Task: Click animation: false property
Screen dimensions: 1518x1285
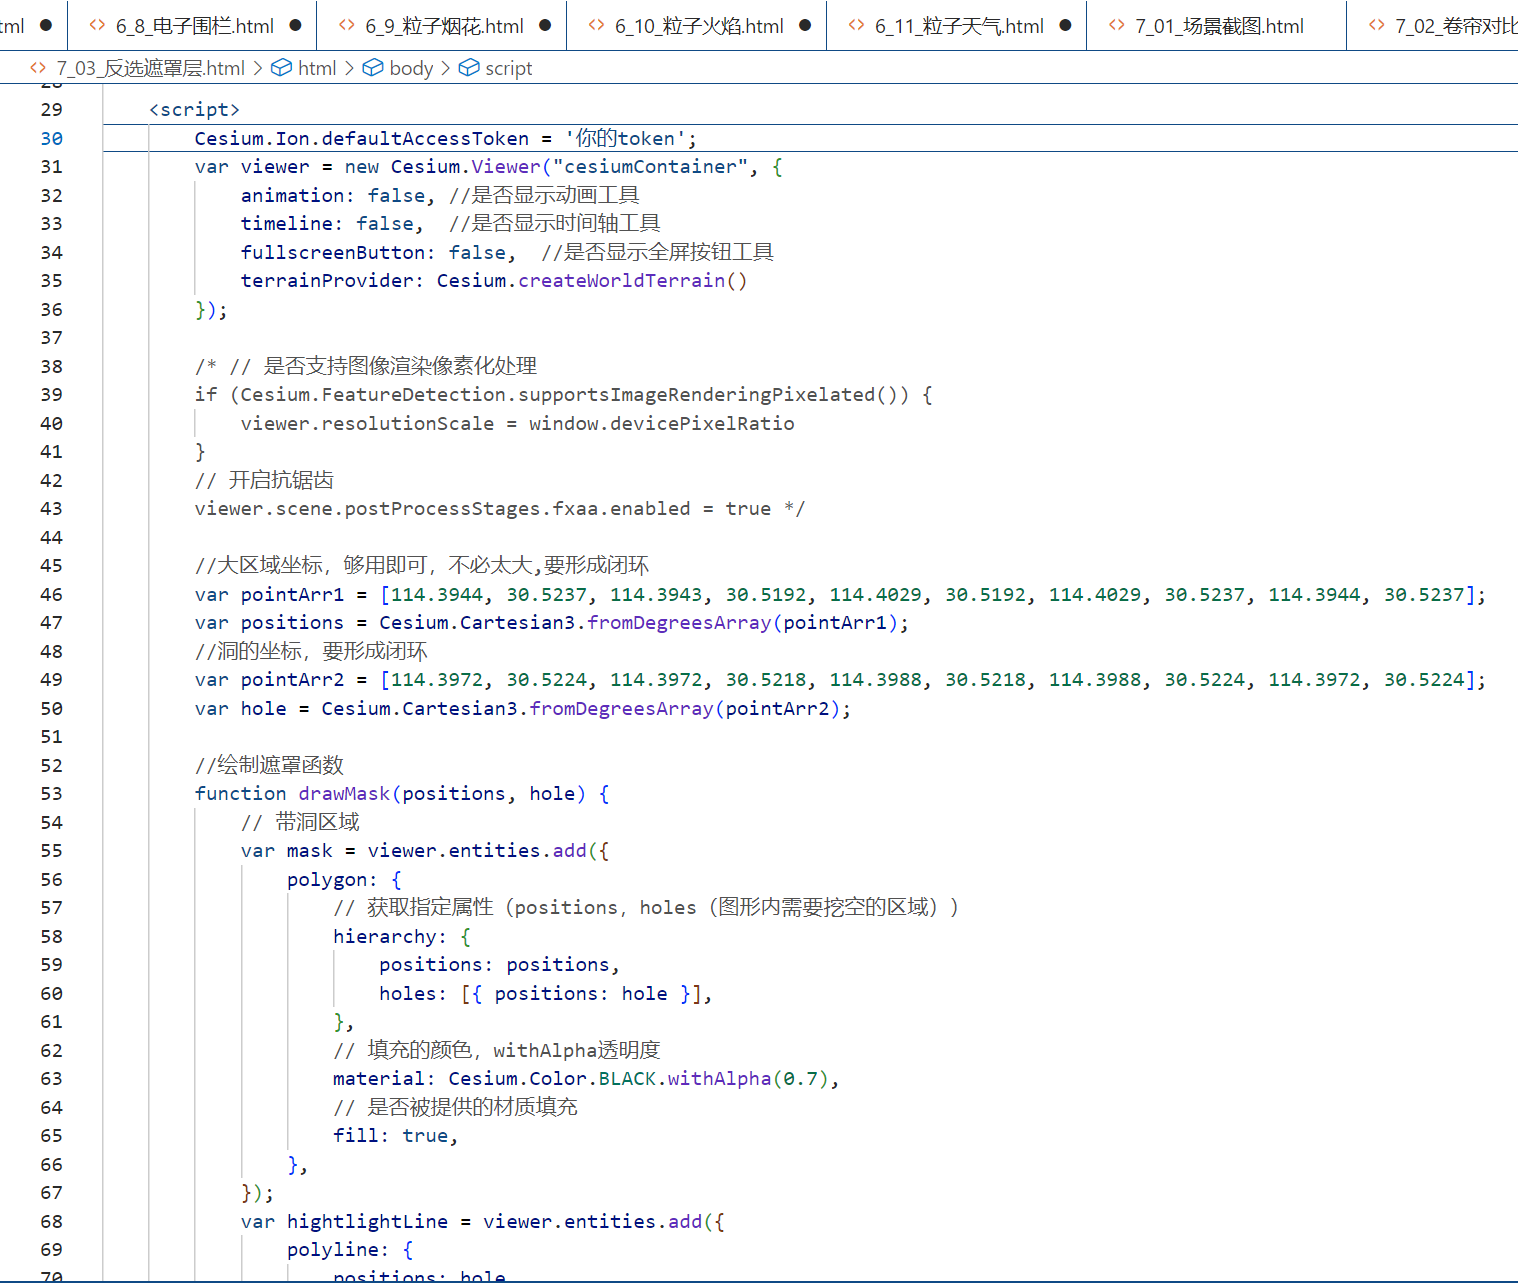Action: pyautogui.click(x=332, y=195)
